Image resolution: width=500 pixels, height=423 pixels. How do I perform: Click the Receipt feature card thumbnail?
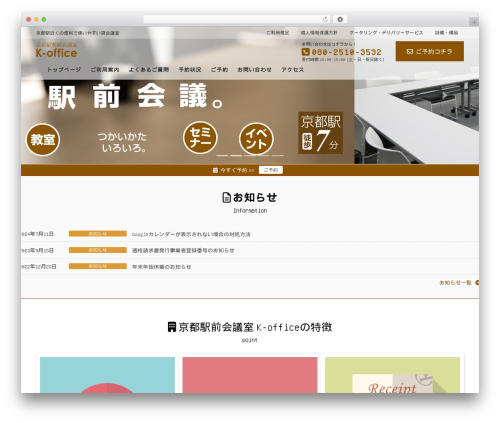pos(392,375)
